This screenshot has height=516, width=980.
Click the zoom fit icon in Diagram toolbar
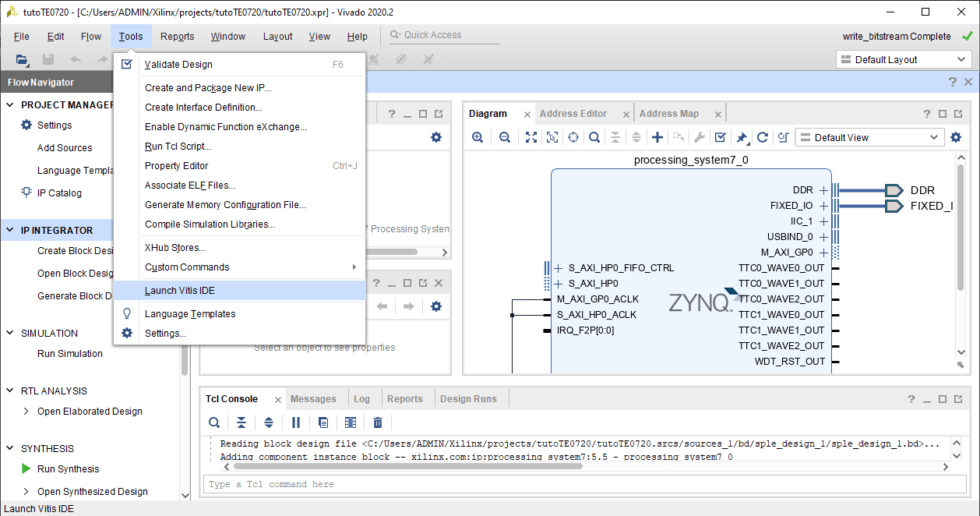[x=529, y=137]
